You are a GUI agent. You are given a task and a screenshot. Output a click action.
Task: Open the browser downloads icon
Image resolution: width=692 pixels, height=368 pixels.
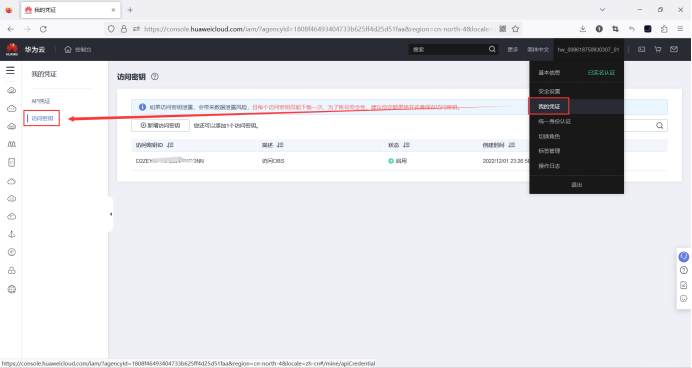583,29
